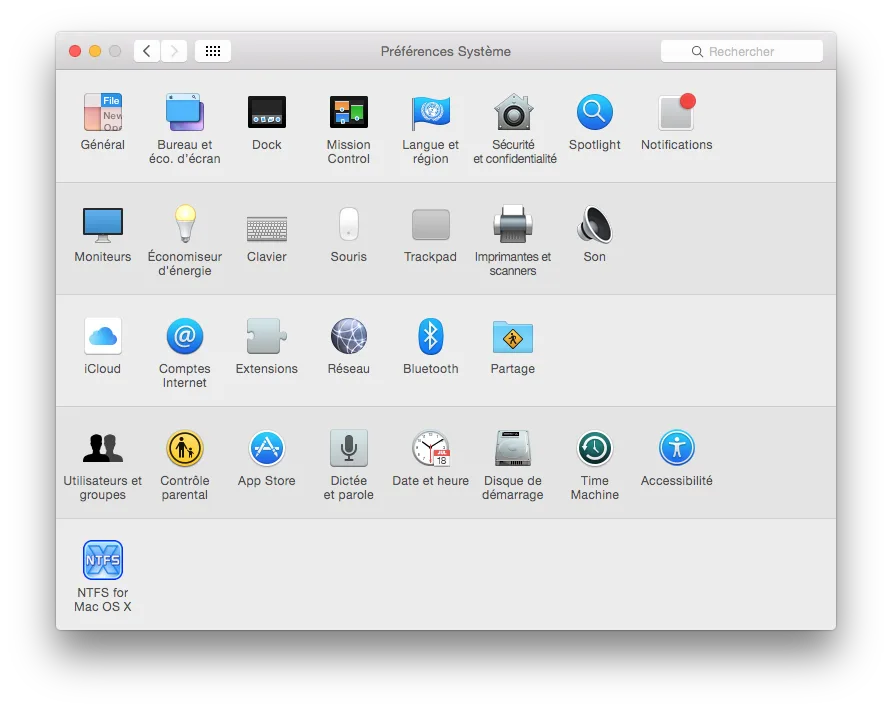
Task: Open the Son sound preferences
Action: [594, 224]
